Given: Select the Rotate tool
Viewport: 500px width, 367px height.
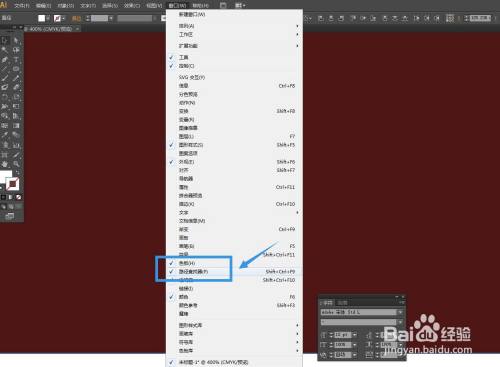Looking at the screenshot, I should pyautogui.click(x=5, y=97).
